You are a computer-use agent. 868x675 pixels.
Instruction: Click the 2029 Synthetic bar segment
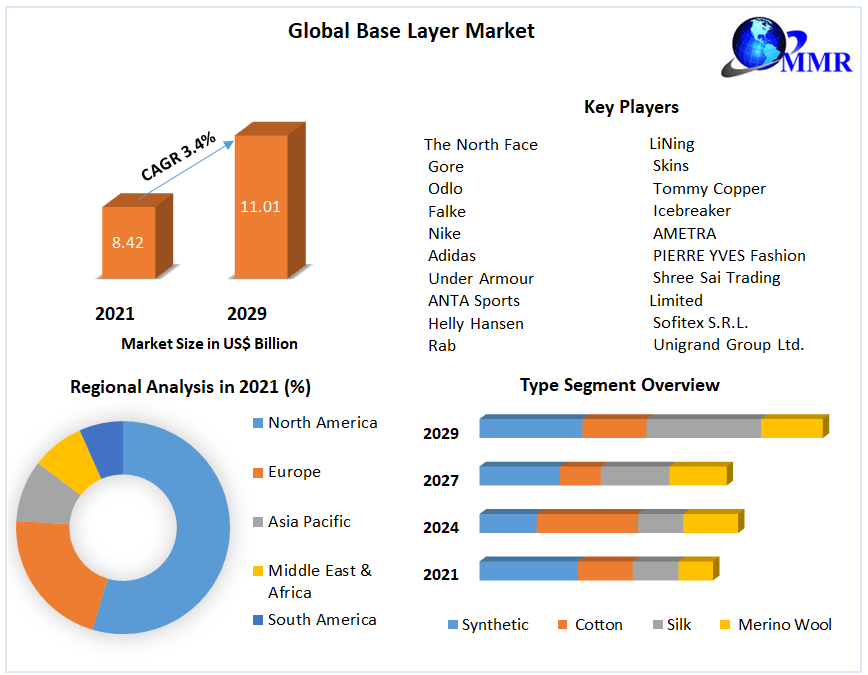tap(530, 428)
